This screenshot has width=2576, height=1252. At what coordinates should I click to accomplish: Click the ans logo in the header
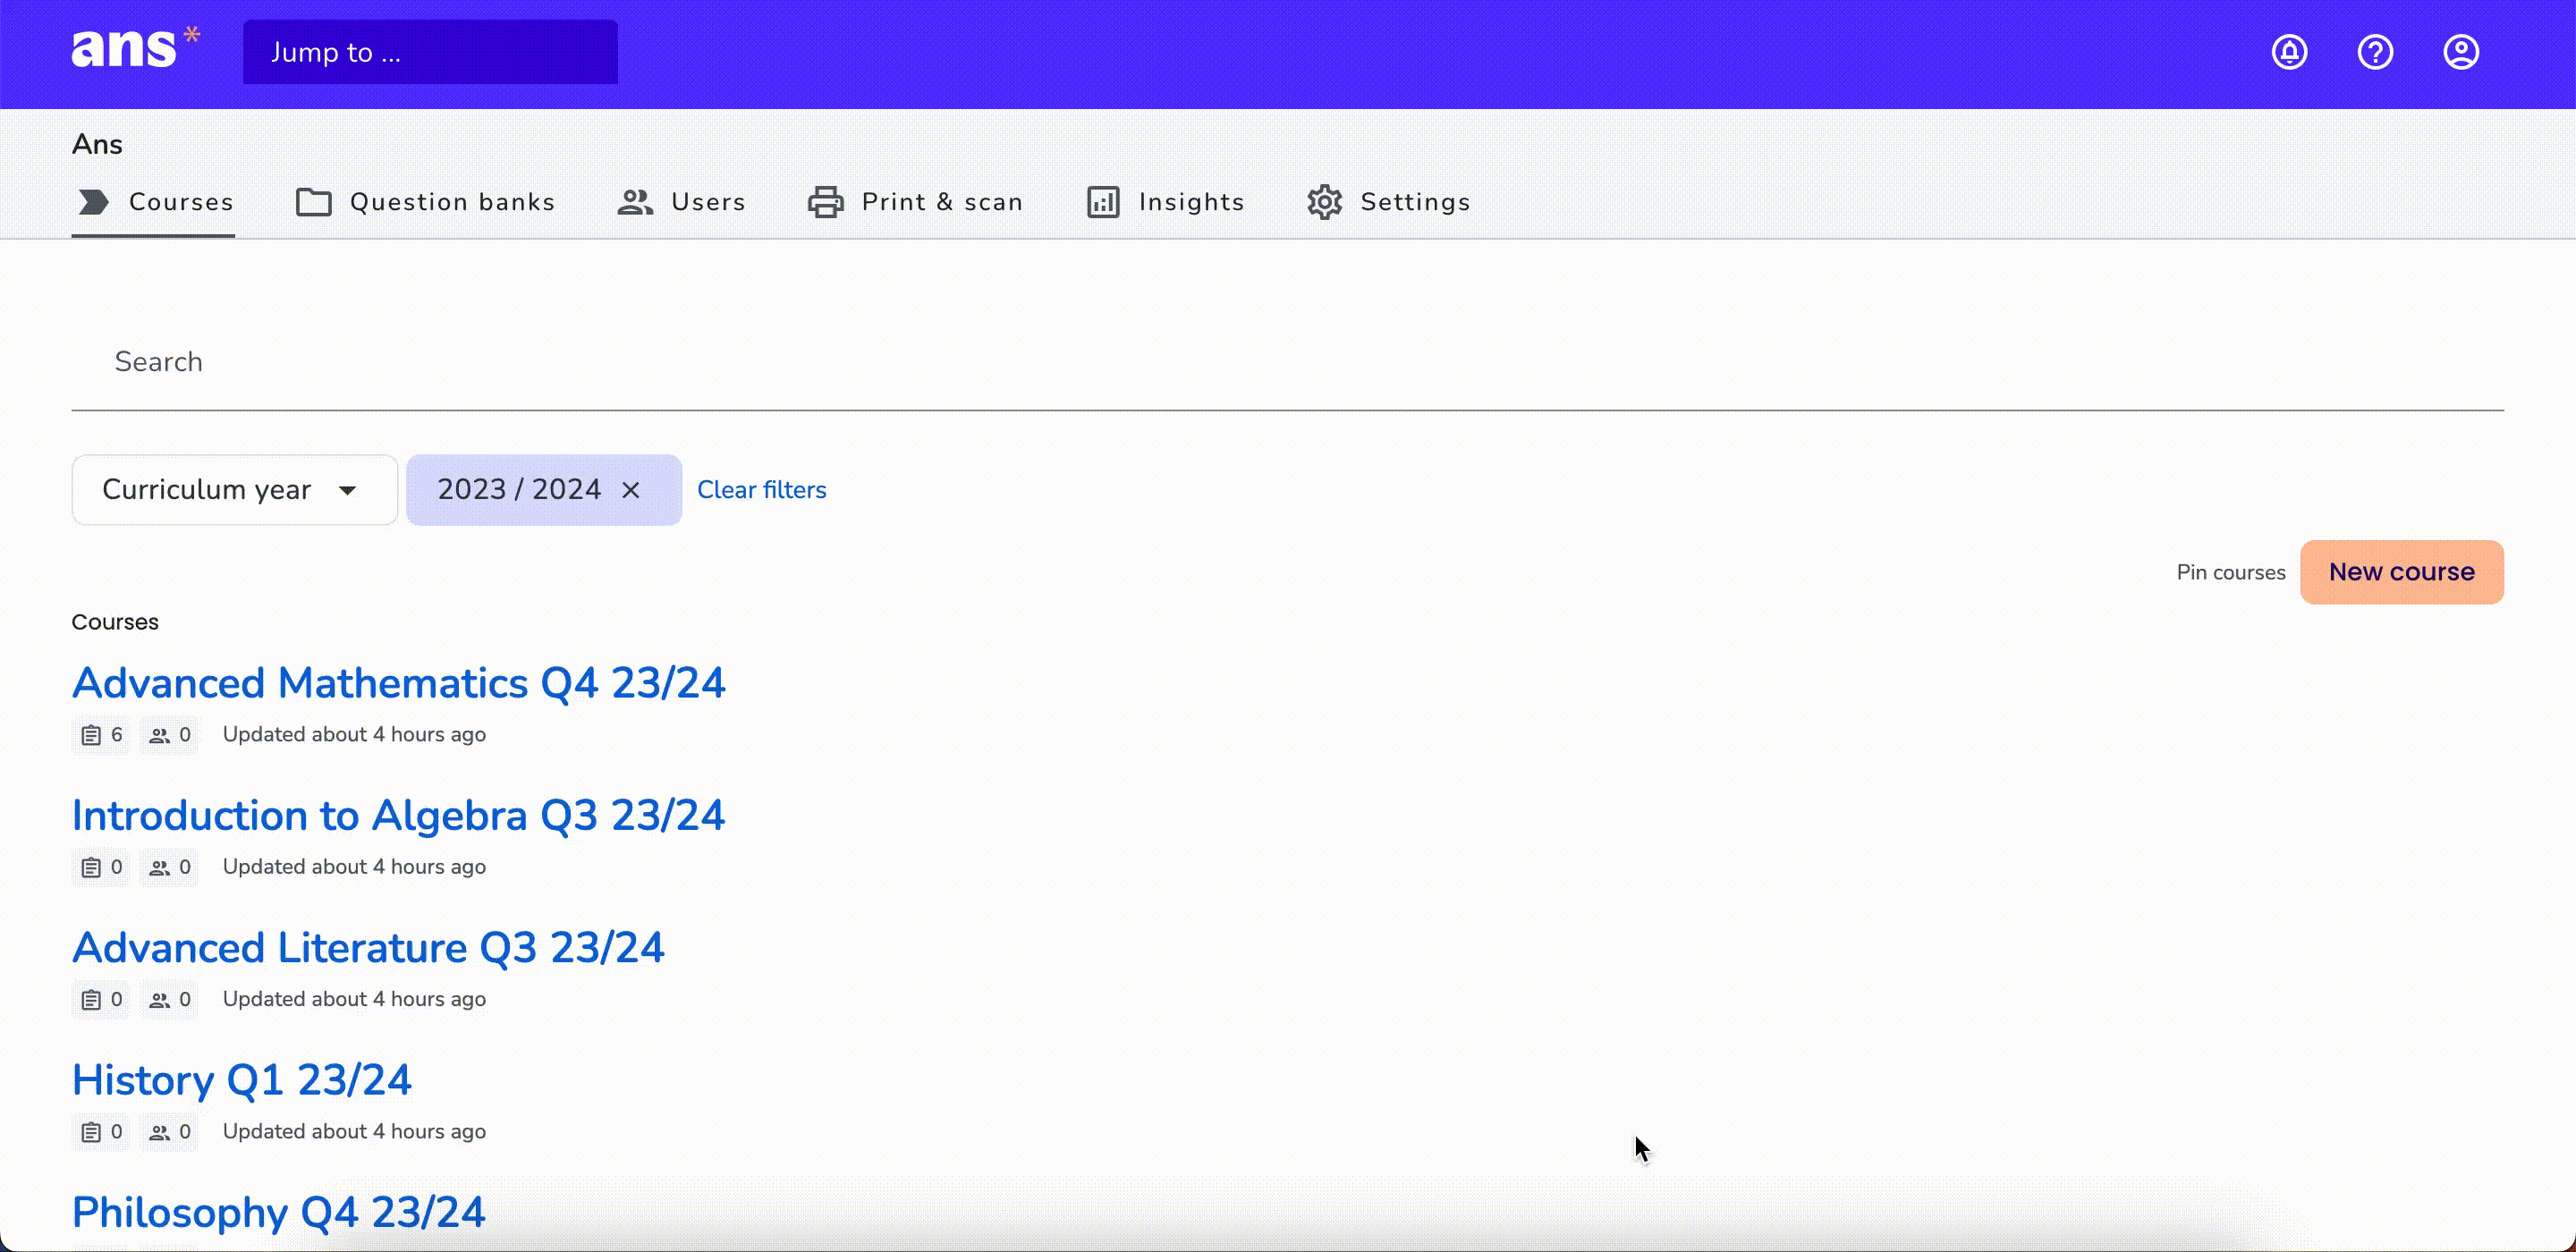(135, 48)
